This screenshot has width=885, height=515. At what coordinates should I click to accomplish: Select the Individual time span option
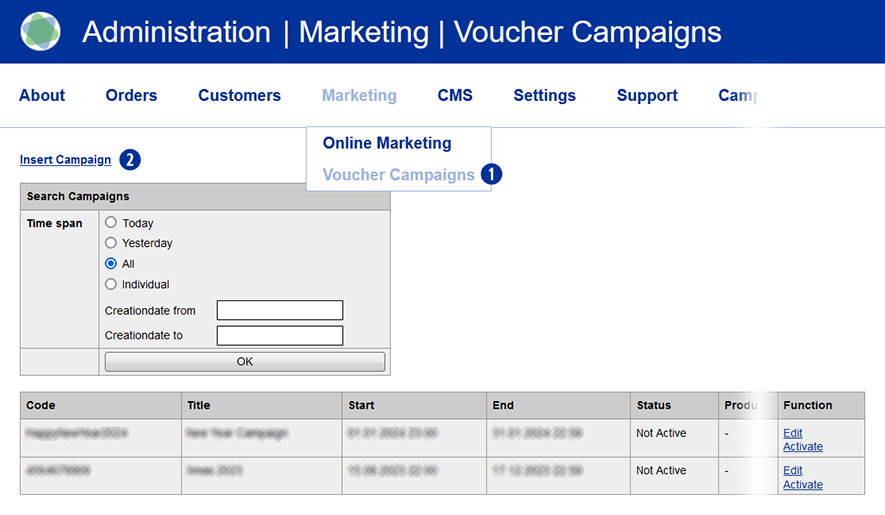(x=111, y=284)
